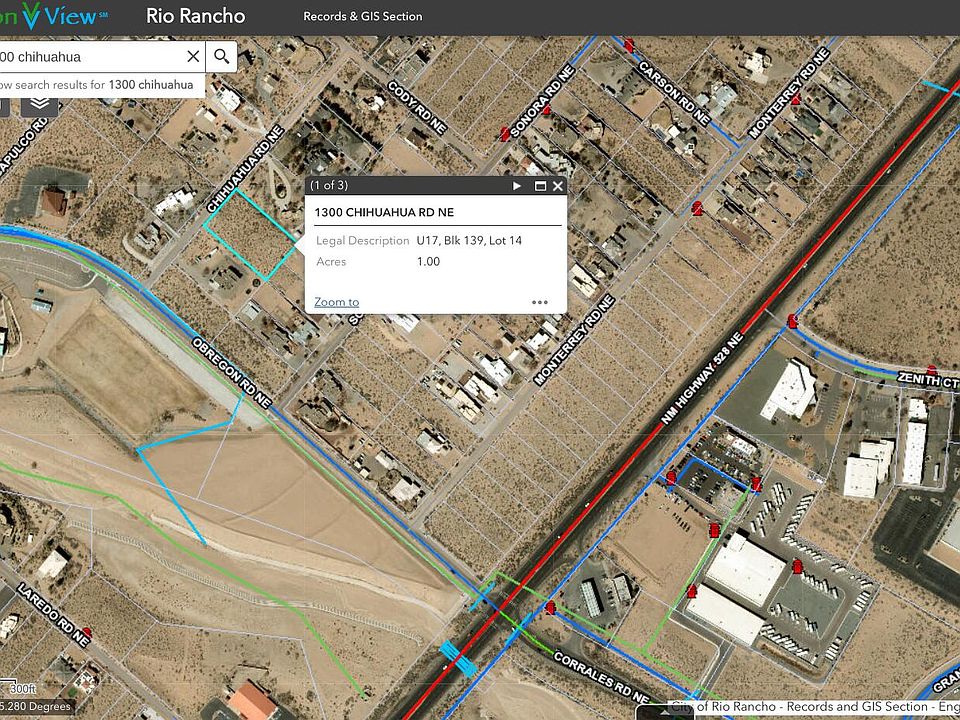960x720 pixels.
Task: Click fire hydrant on Sonora Rd NE
Action: pos(504,133)
